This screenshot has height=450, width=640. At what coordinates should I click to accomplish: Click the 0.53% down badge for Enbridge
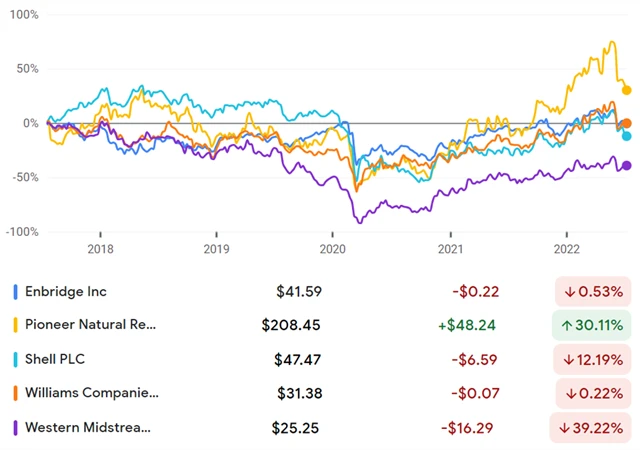point(593,292)
